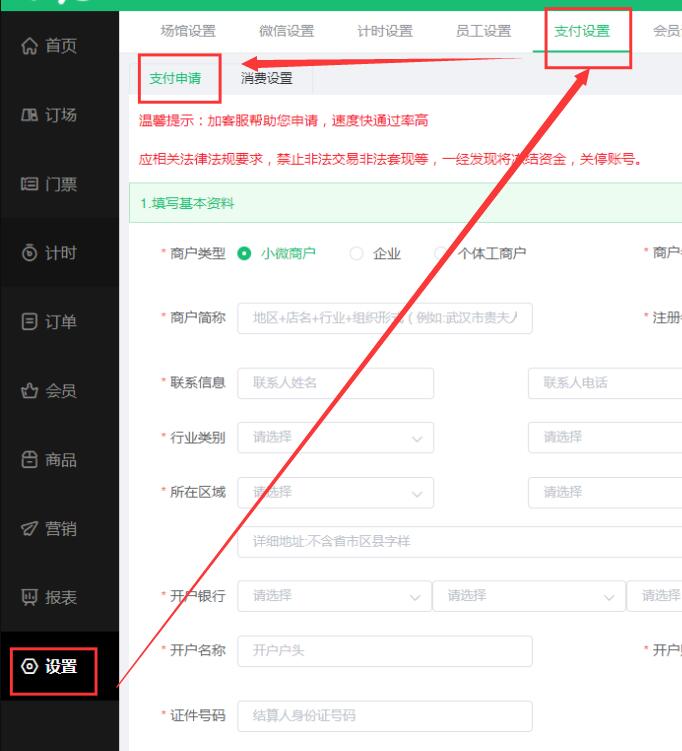Select the 计时 timer sidebar icon
The width and height of the screenshot is (682, 751).
click(29, 253)
